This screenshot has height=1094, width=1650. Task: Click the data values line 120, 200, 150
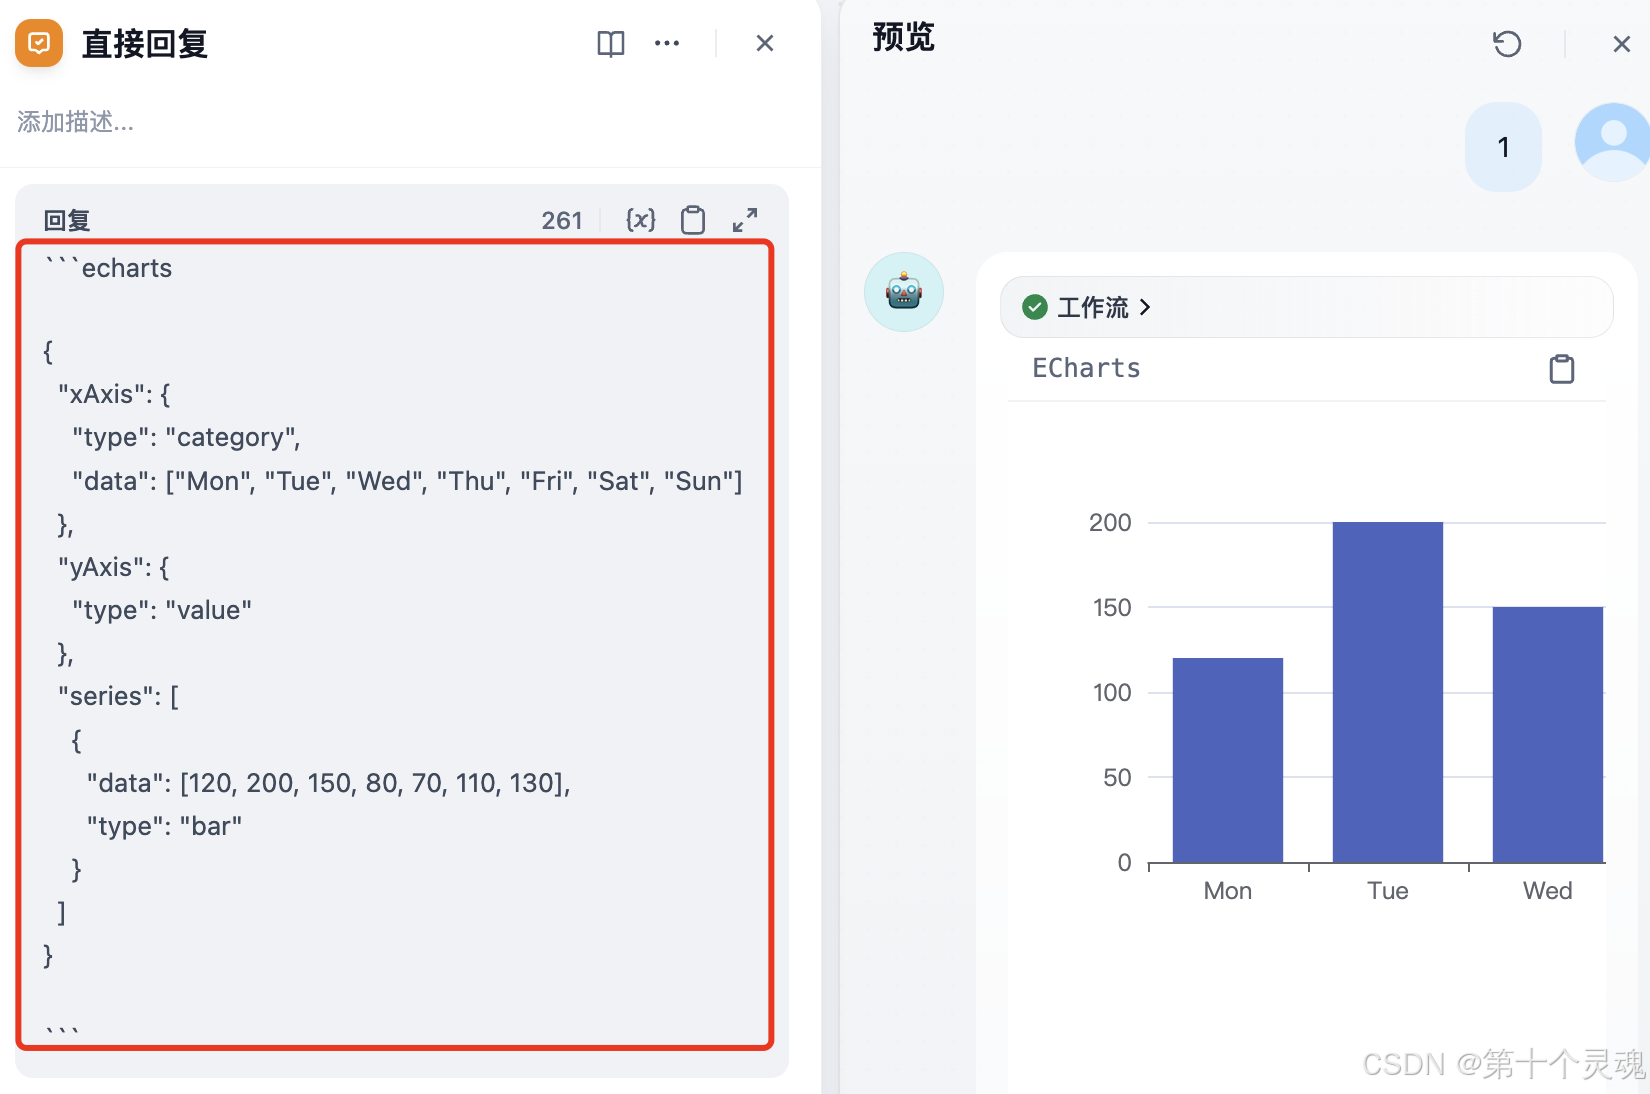pyautogui.click(x=328, y=783)
